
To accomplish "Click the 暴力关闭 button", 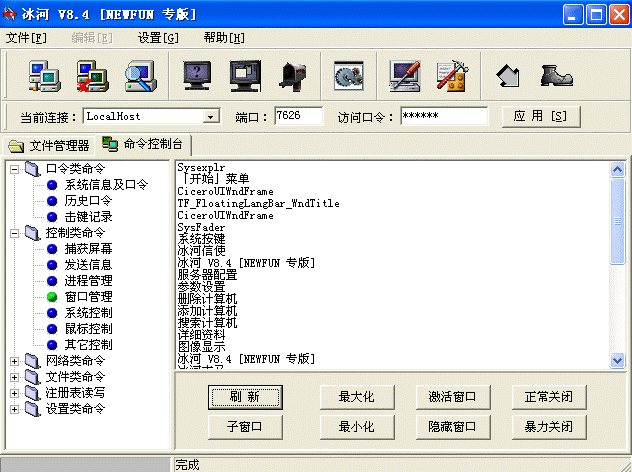I will (549, 427).
